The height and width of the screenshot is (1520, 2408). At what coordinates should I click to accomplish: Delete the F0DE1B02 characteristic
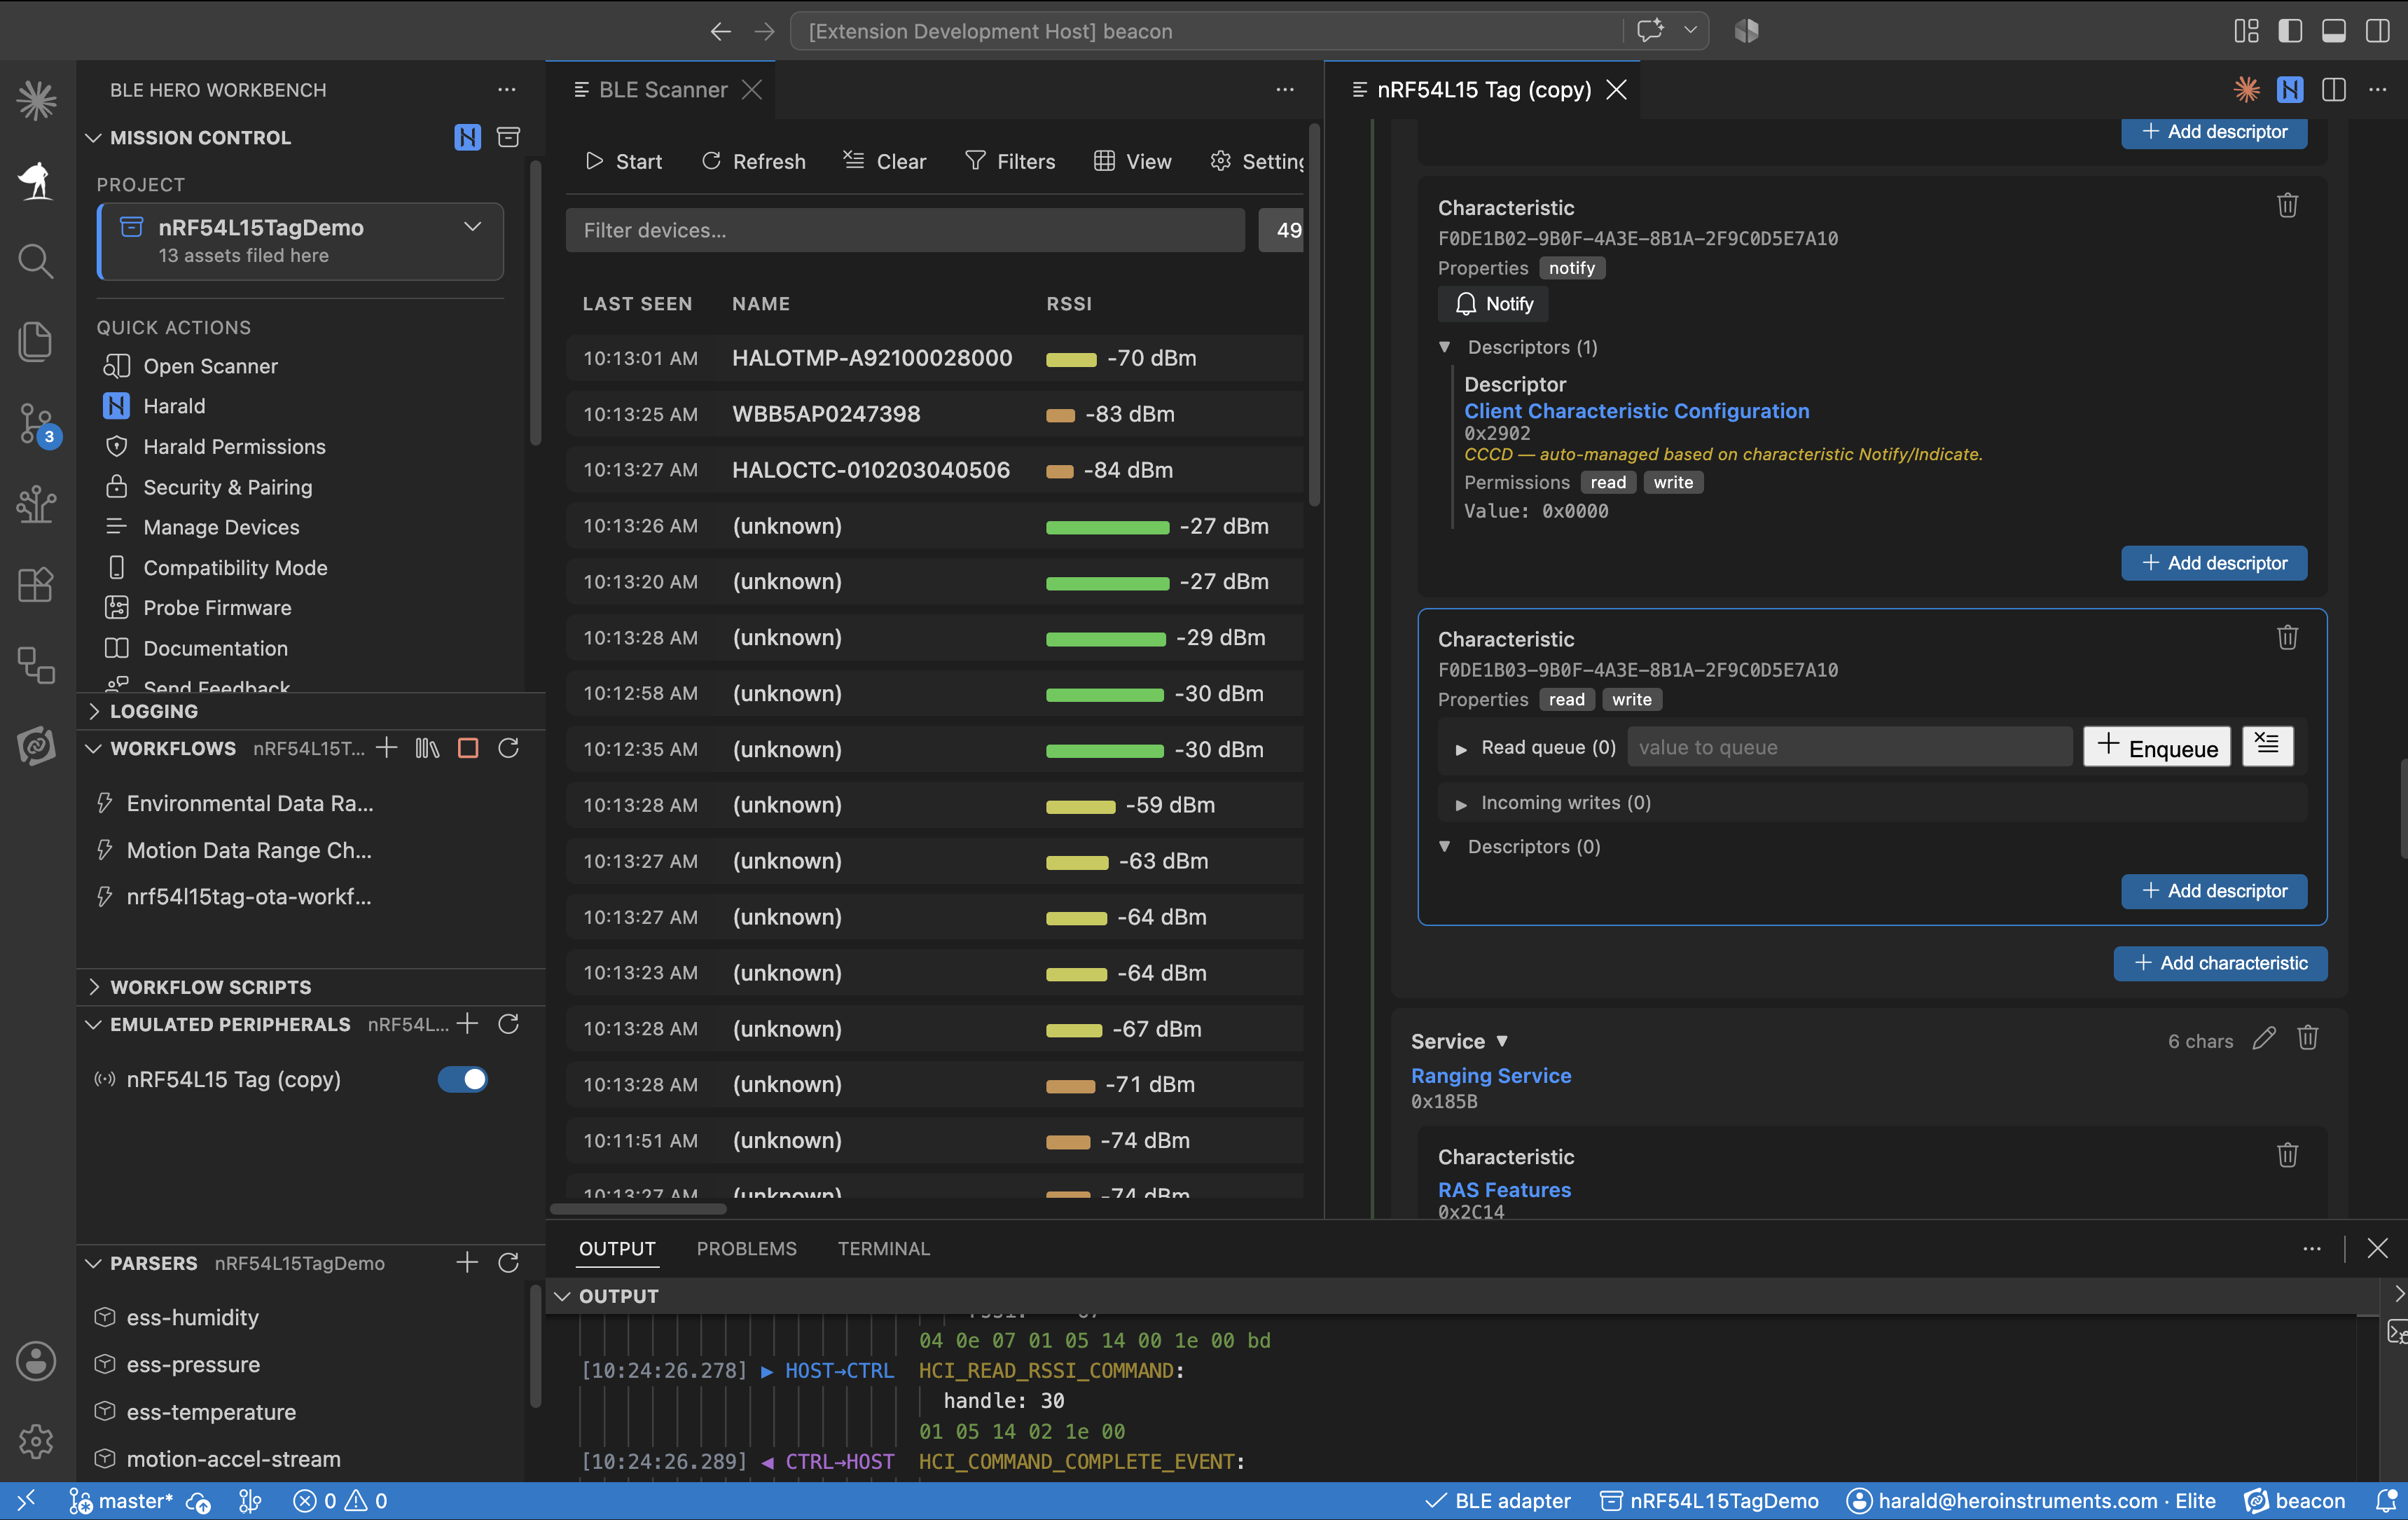[x=2287, y=206]
